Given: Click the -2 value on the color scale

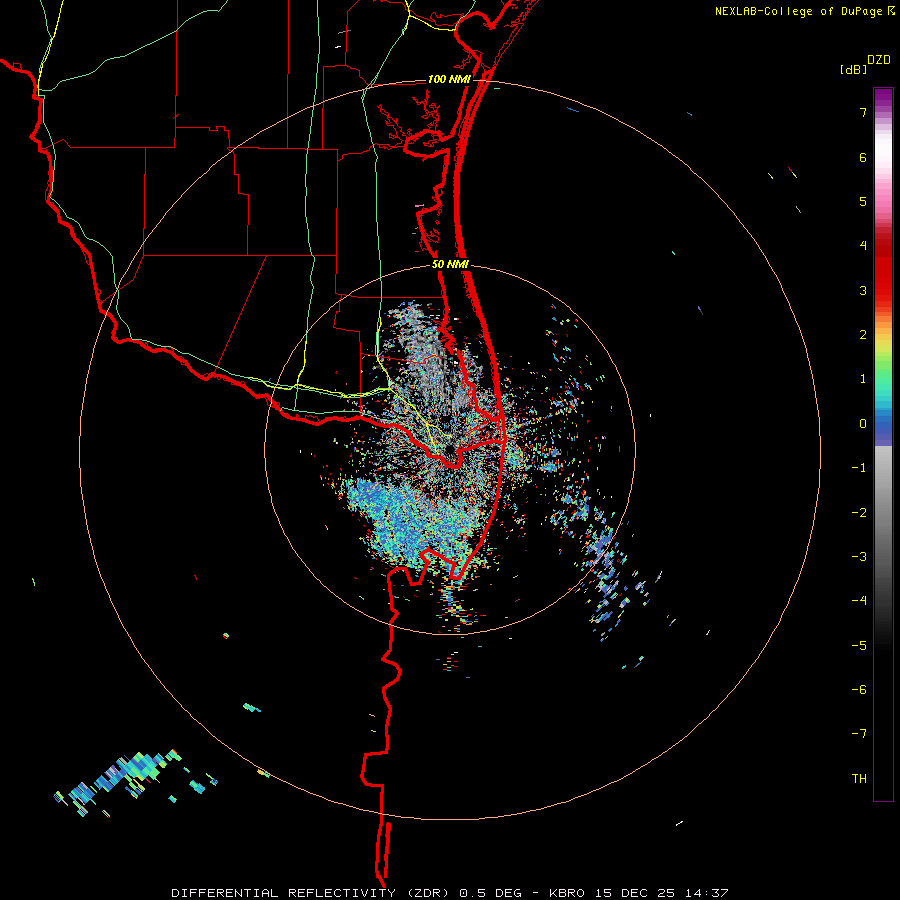Looking at the screenshot, I should click(x=859, y=512).
